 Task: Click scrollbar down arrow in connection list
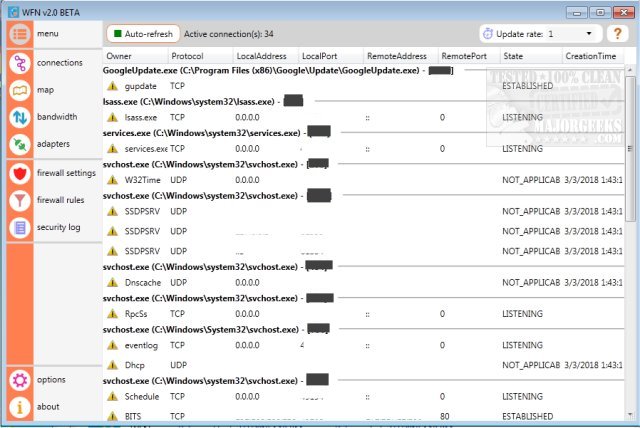click(630, 415)
